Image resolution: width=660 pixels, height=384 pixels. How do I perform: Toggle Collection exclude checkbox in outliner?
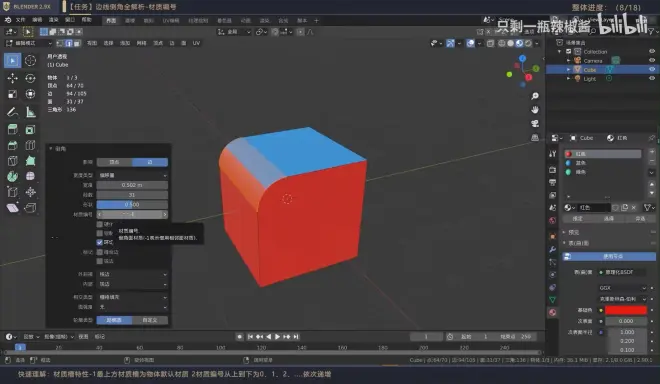(x=569, y=51)
